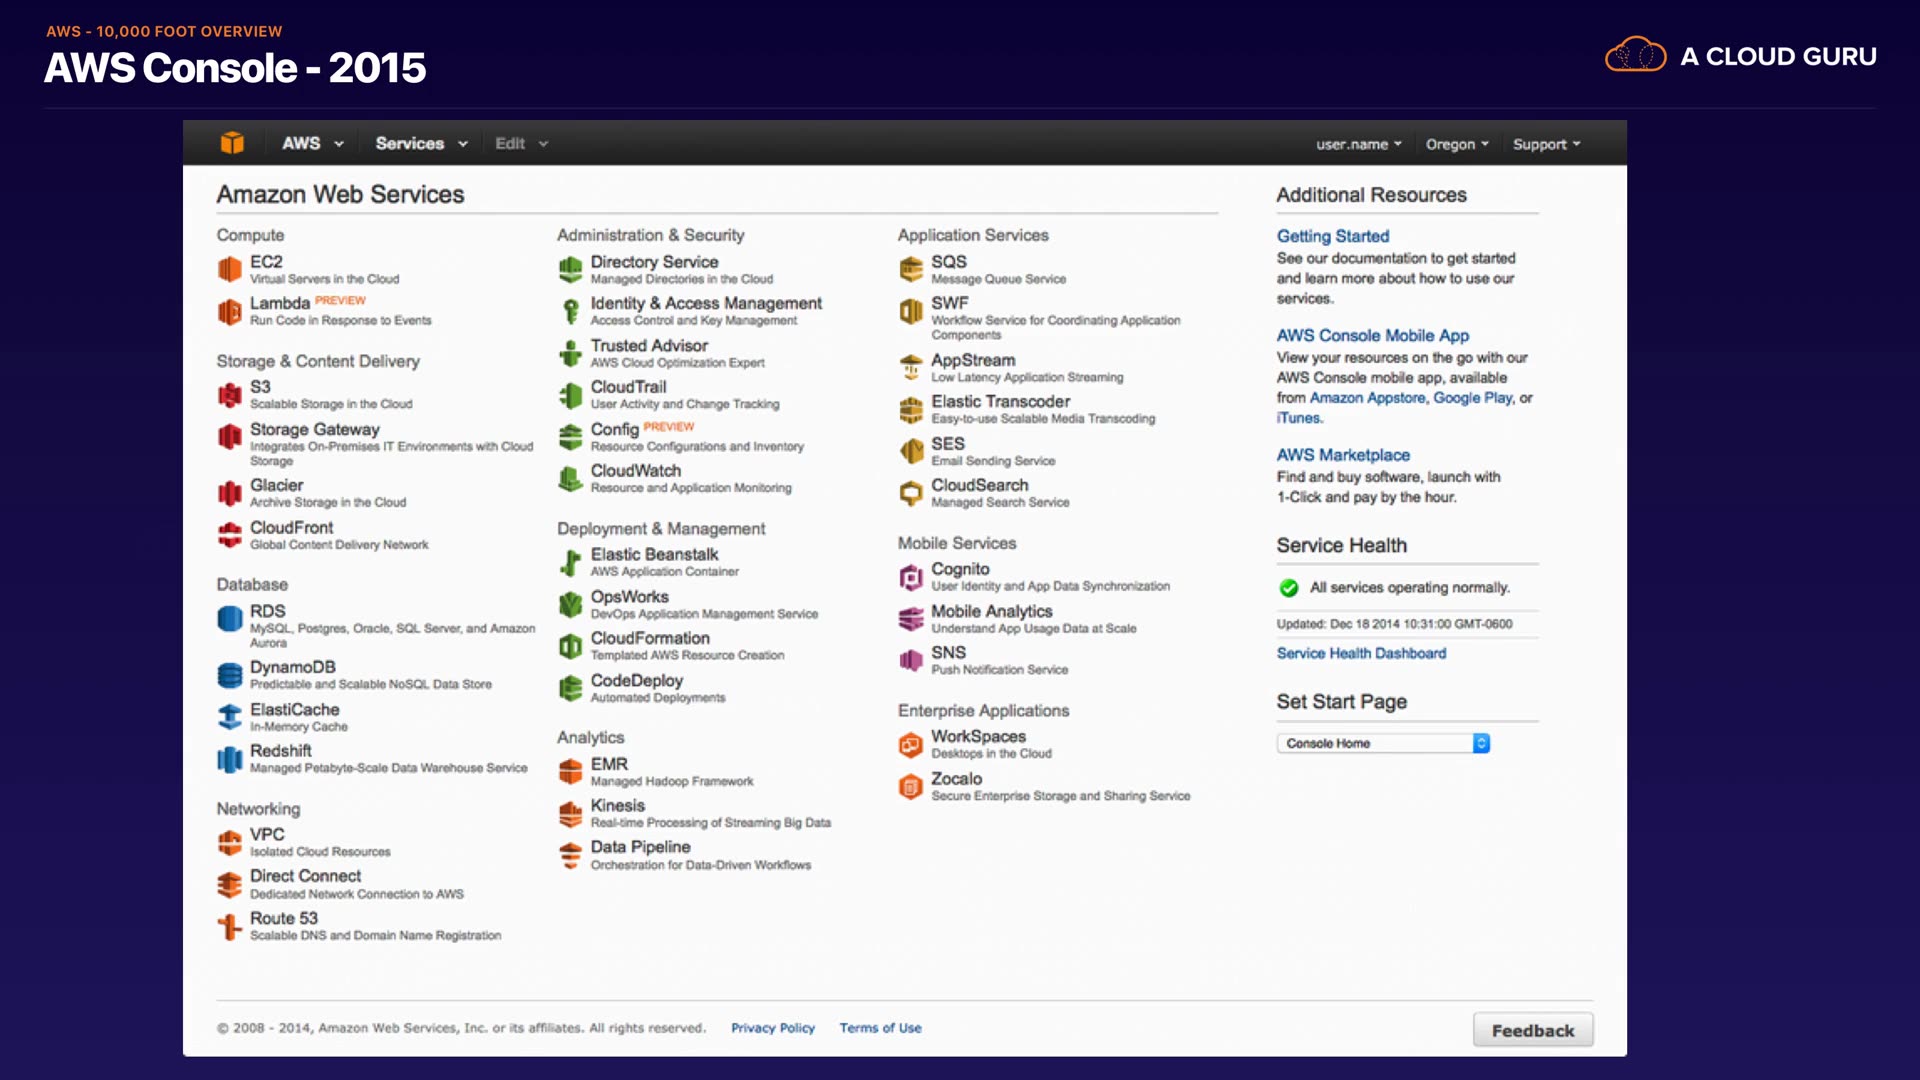The height and width of the screenshot is (1080, 1920).
Task: Open the S3 storage icon
Action: point(230,395)
